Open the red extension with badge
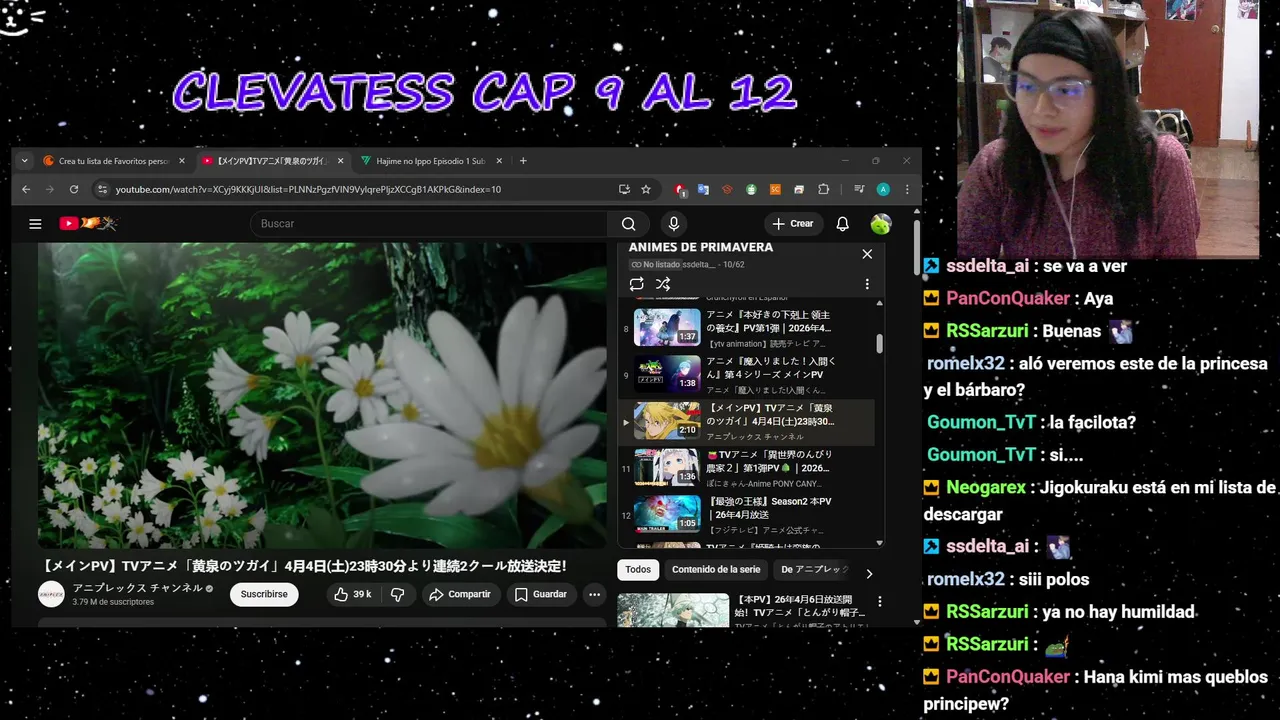 point(680,189)
